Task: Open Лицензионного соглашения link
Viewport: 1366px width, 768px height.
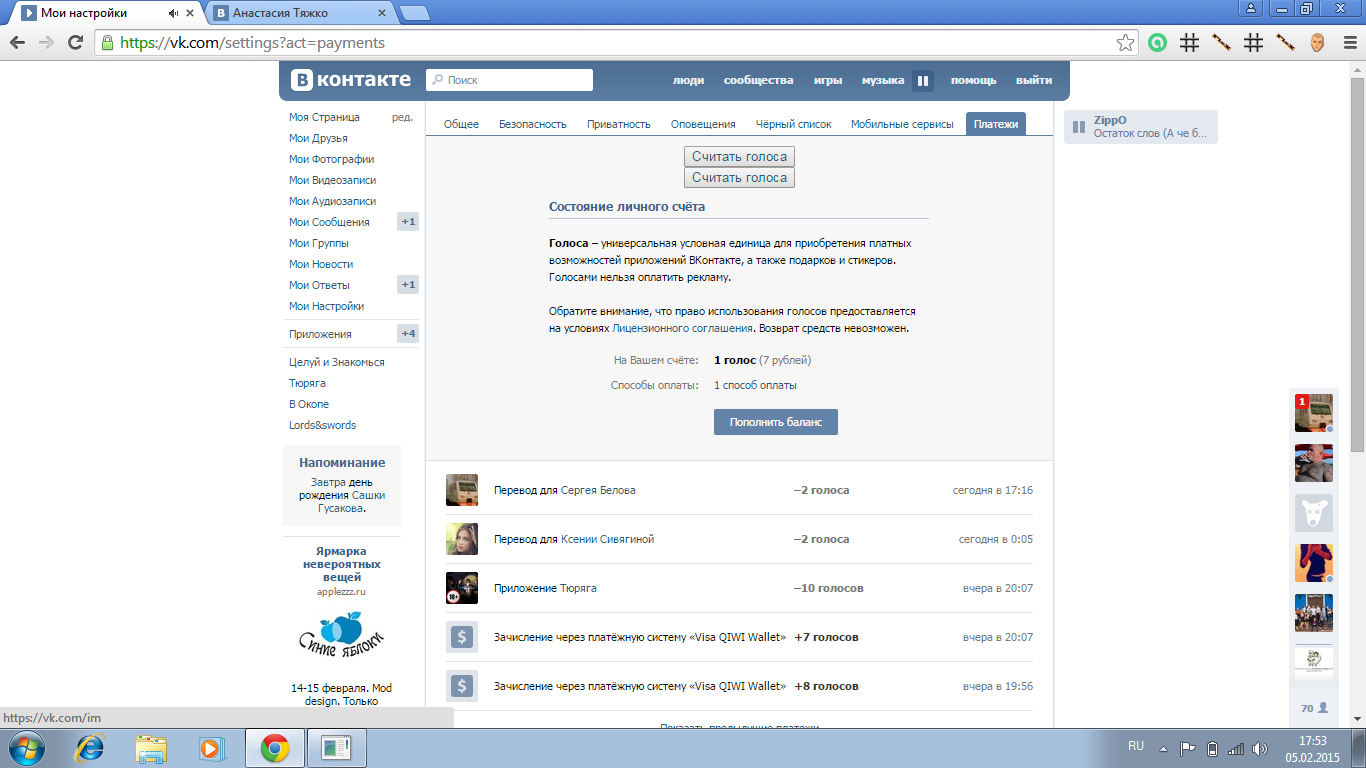Action: pyautogui.click(x=682, y=328)
